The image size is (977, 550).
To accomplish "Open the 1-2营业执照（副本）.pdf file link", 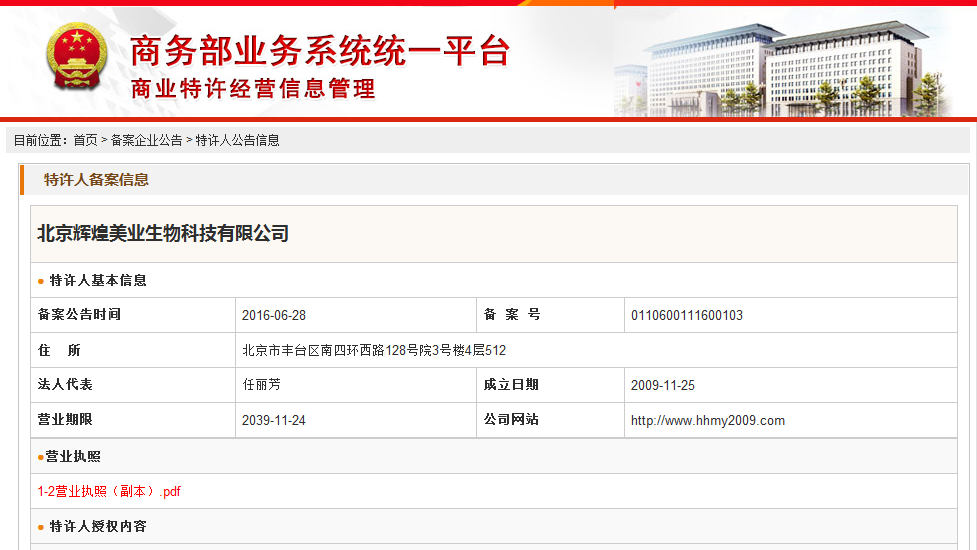I will 109,491.
